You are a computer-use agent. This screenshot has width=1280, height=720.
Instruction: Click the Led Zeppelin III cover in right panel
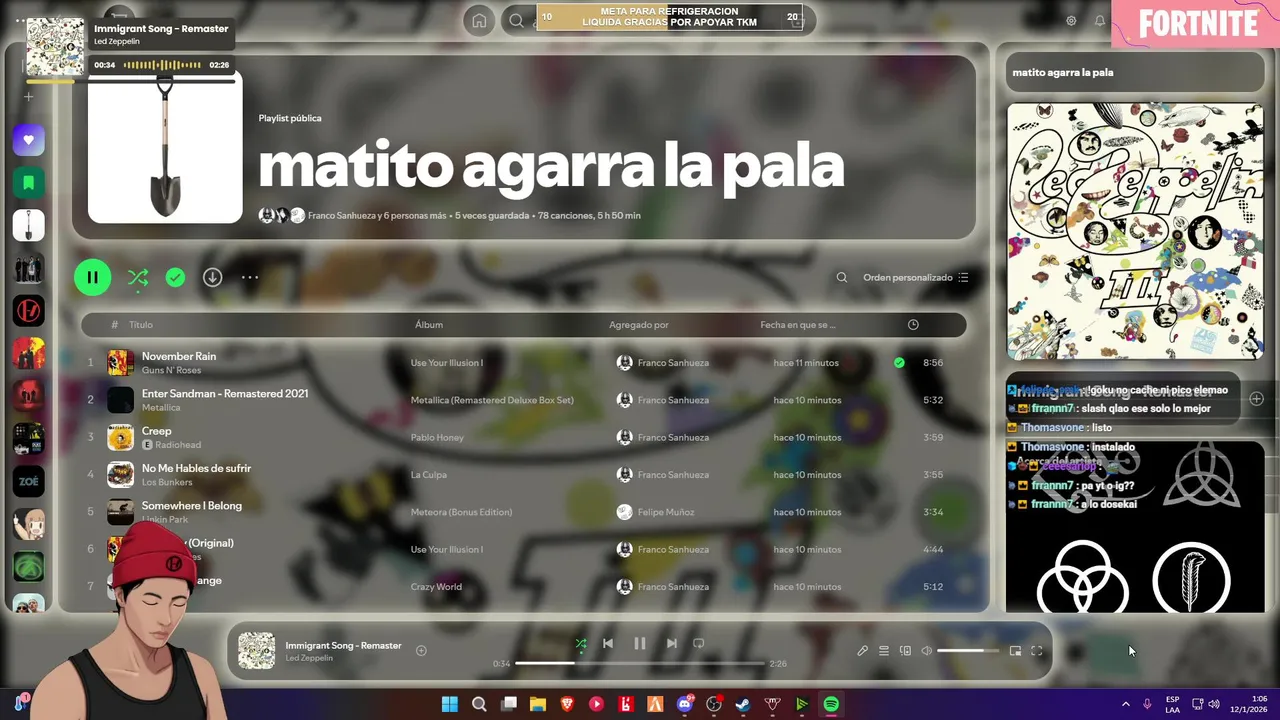click(x=1135, y=231)
